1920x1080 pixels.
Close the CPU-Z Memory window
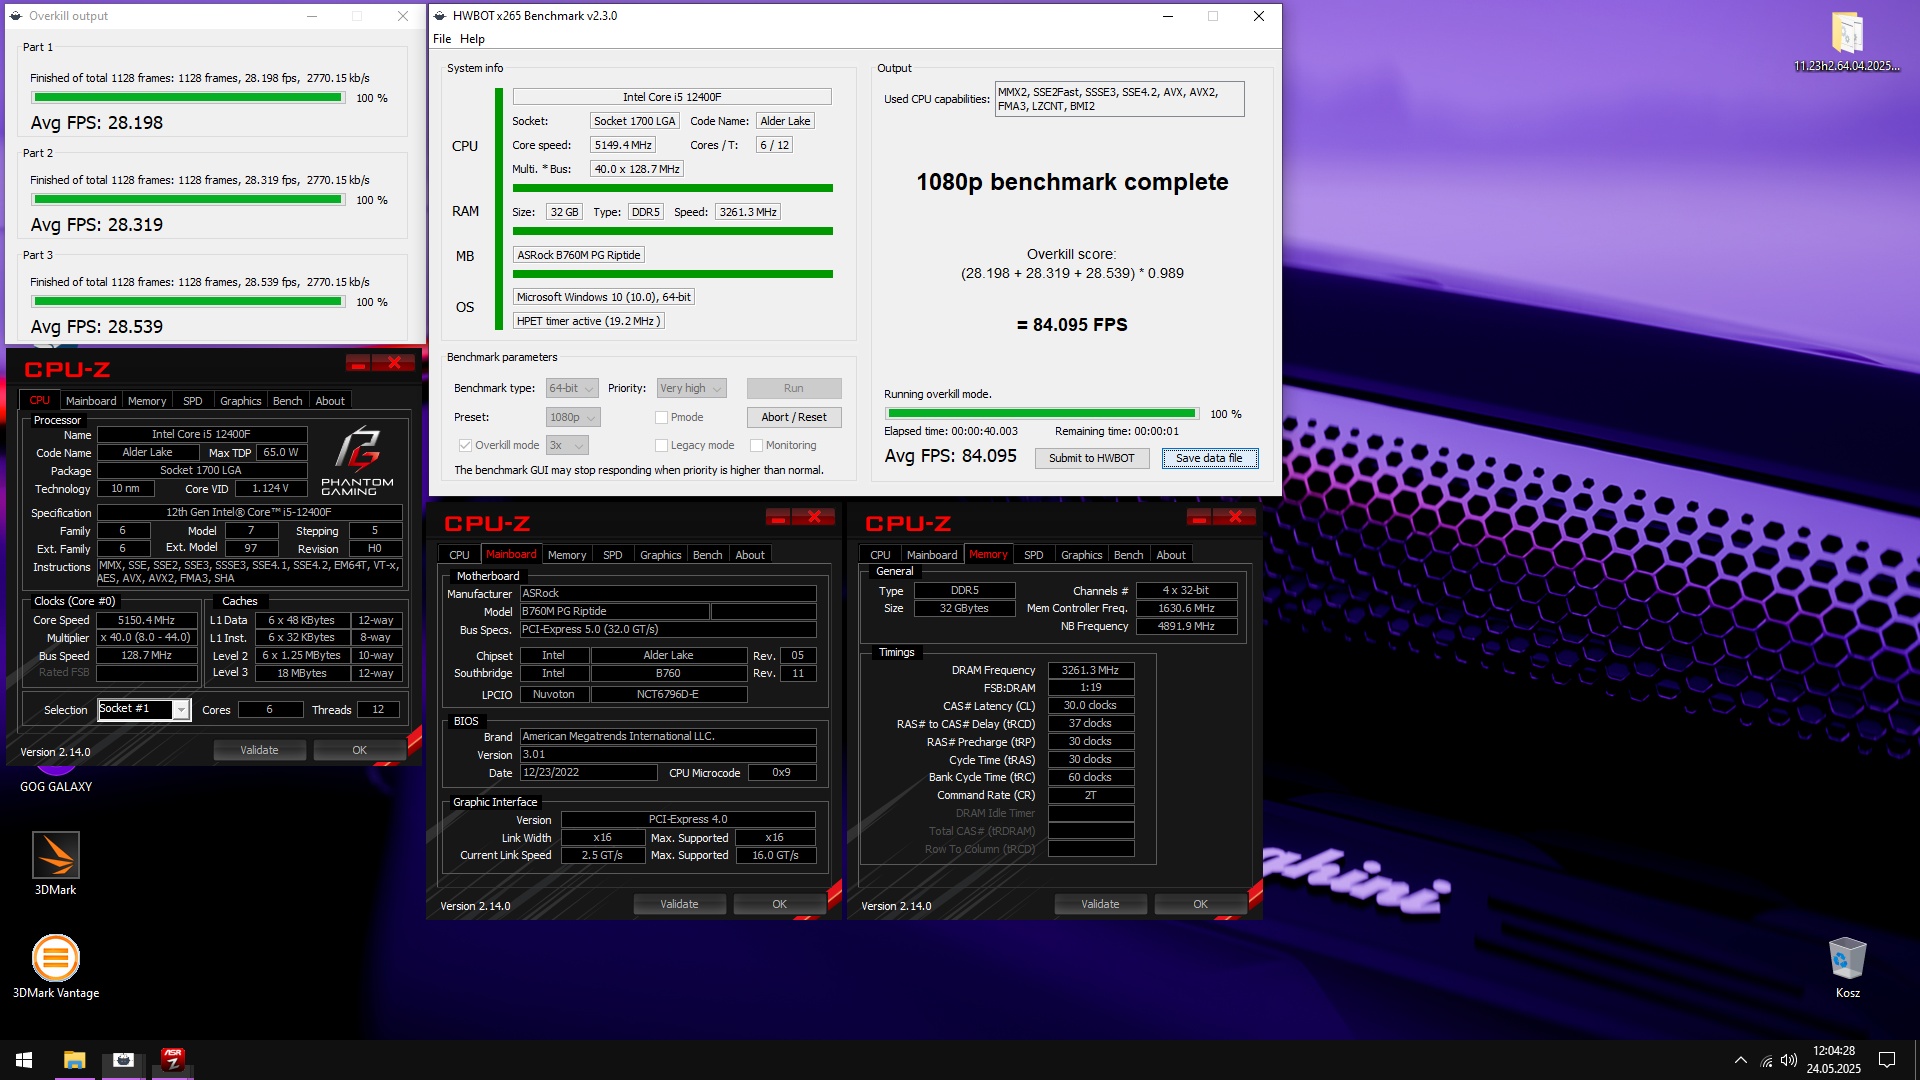(1235, 516)
